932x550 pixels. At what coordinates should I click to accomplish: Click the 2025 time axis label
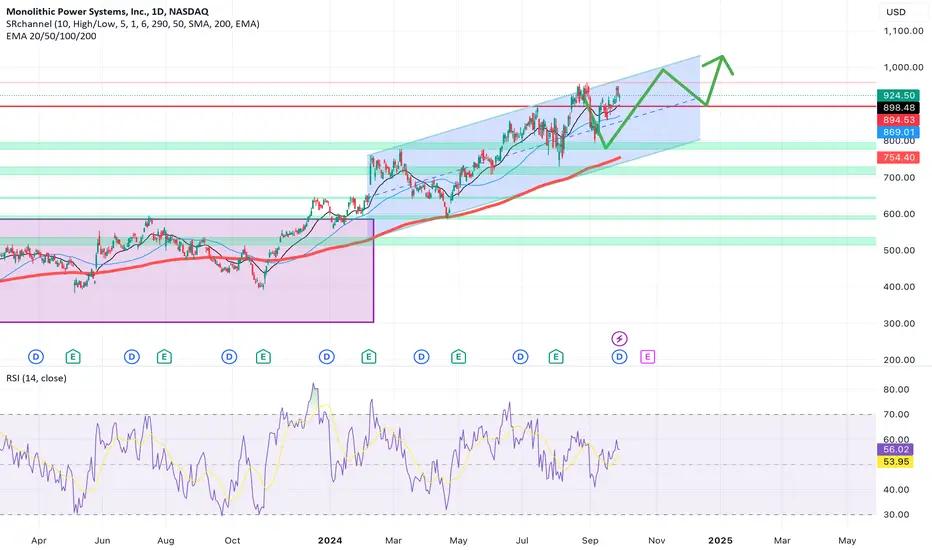tap(720, 540)
